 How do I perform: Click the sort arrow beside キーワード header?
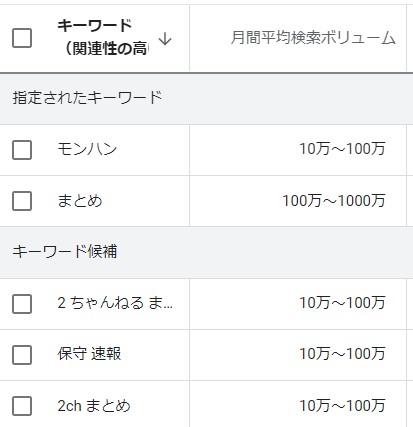[165, 40]
